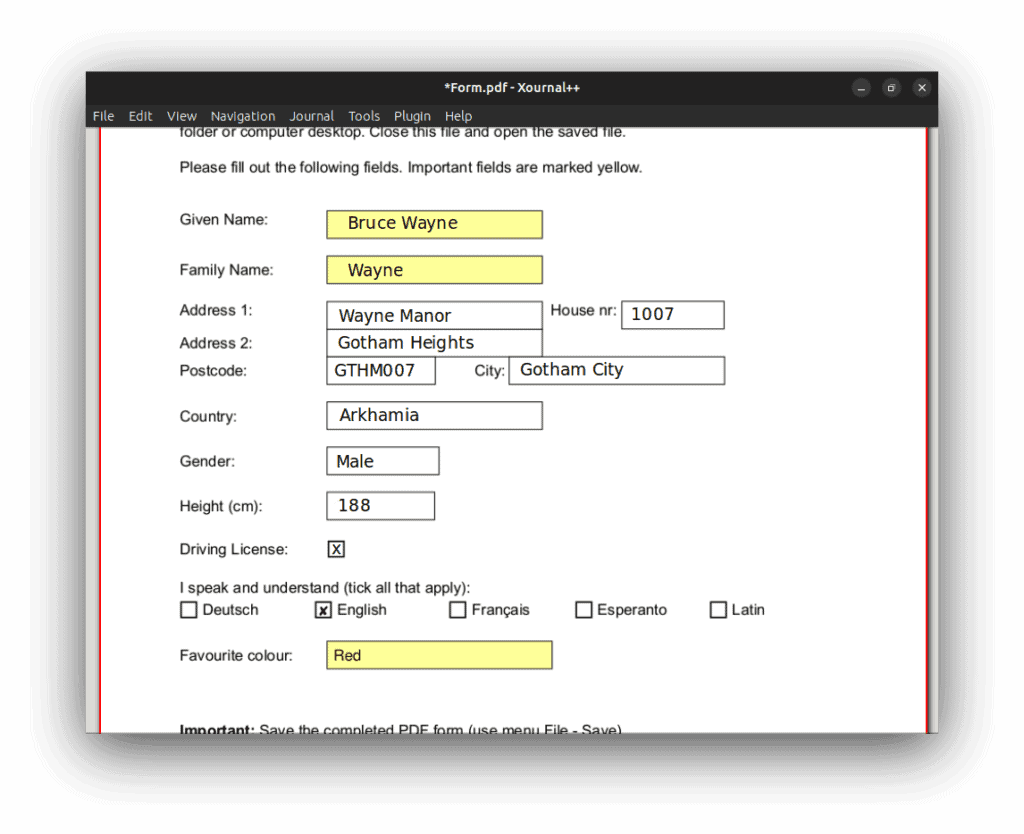Open the Navigation menu
The width and height of the screenshot is (1024, 834).
(x=243, y=116)
